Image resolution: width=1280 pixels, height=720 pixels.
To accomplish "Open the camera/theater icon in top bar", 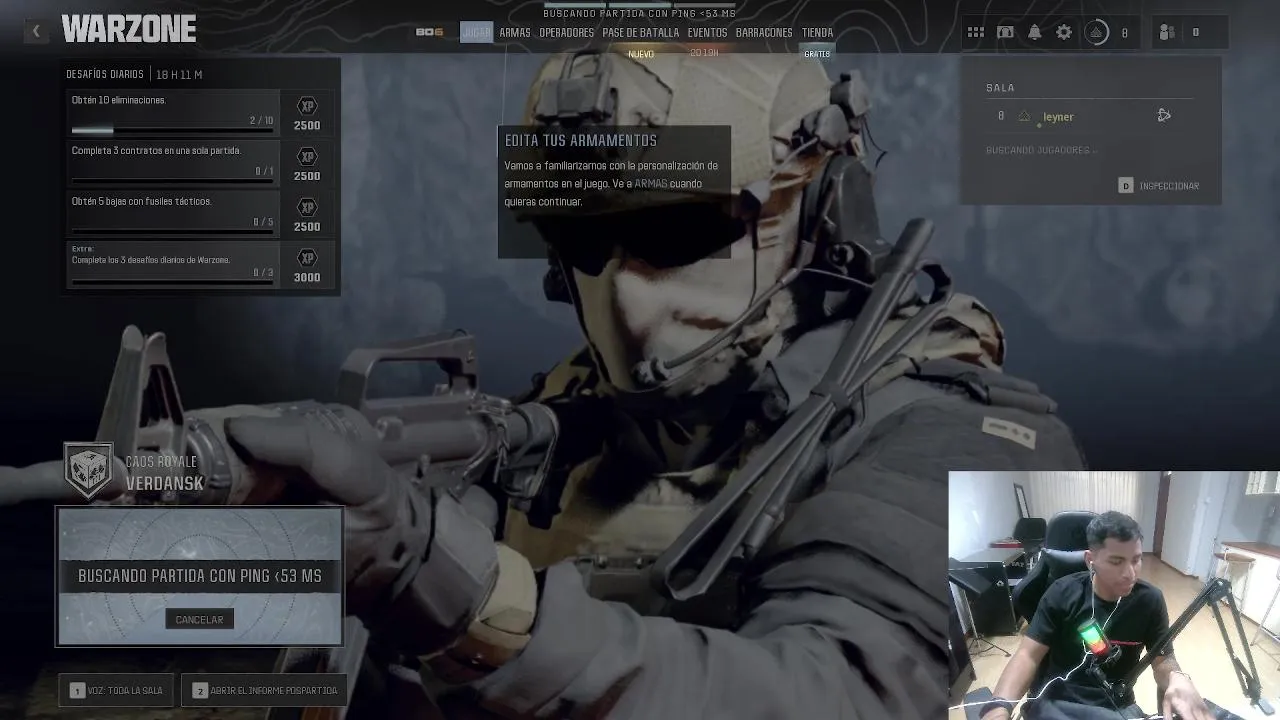I will coord(1005,32).
